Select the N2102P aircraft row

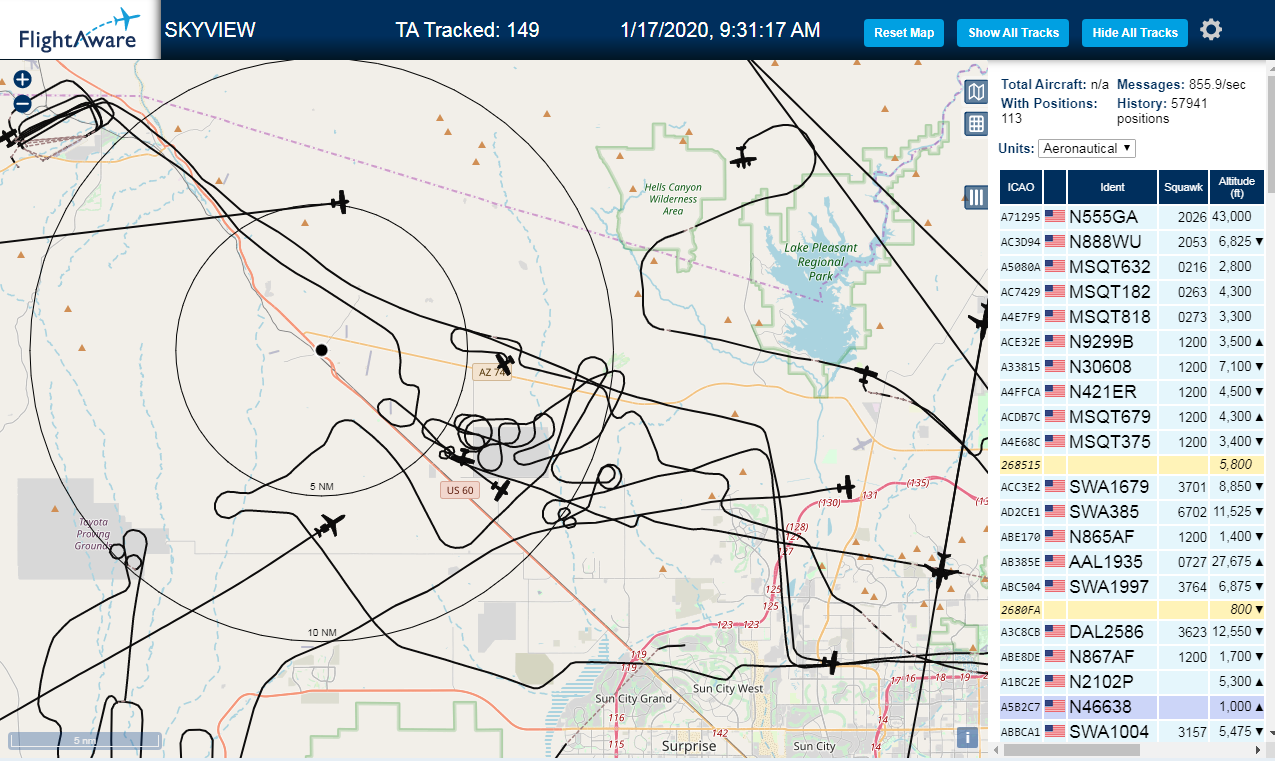[1132, 681]
